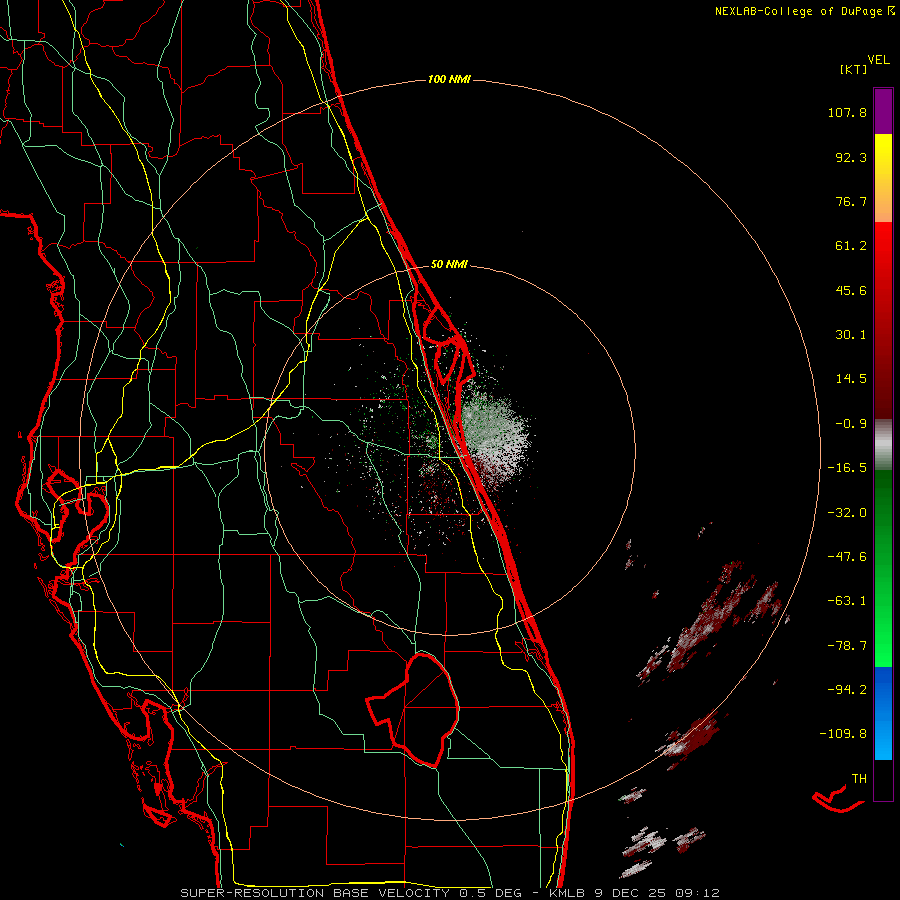Image resolution: width=900 pixels, height=900 pixels.
Task: Click the 100 NMI range ring label
Action: click(449, 79)
